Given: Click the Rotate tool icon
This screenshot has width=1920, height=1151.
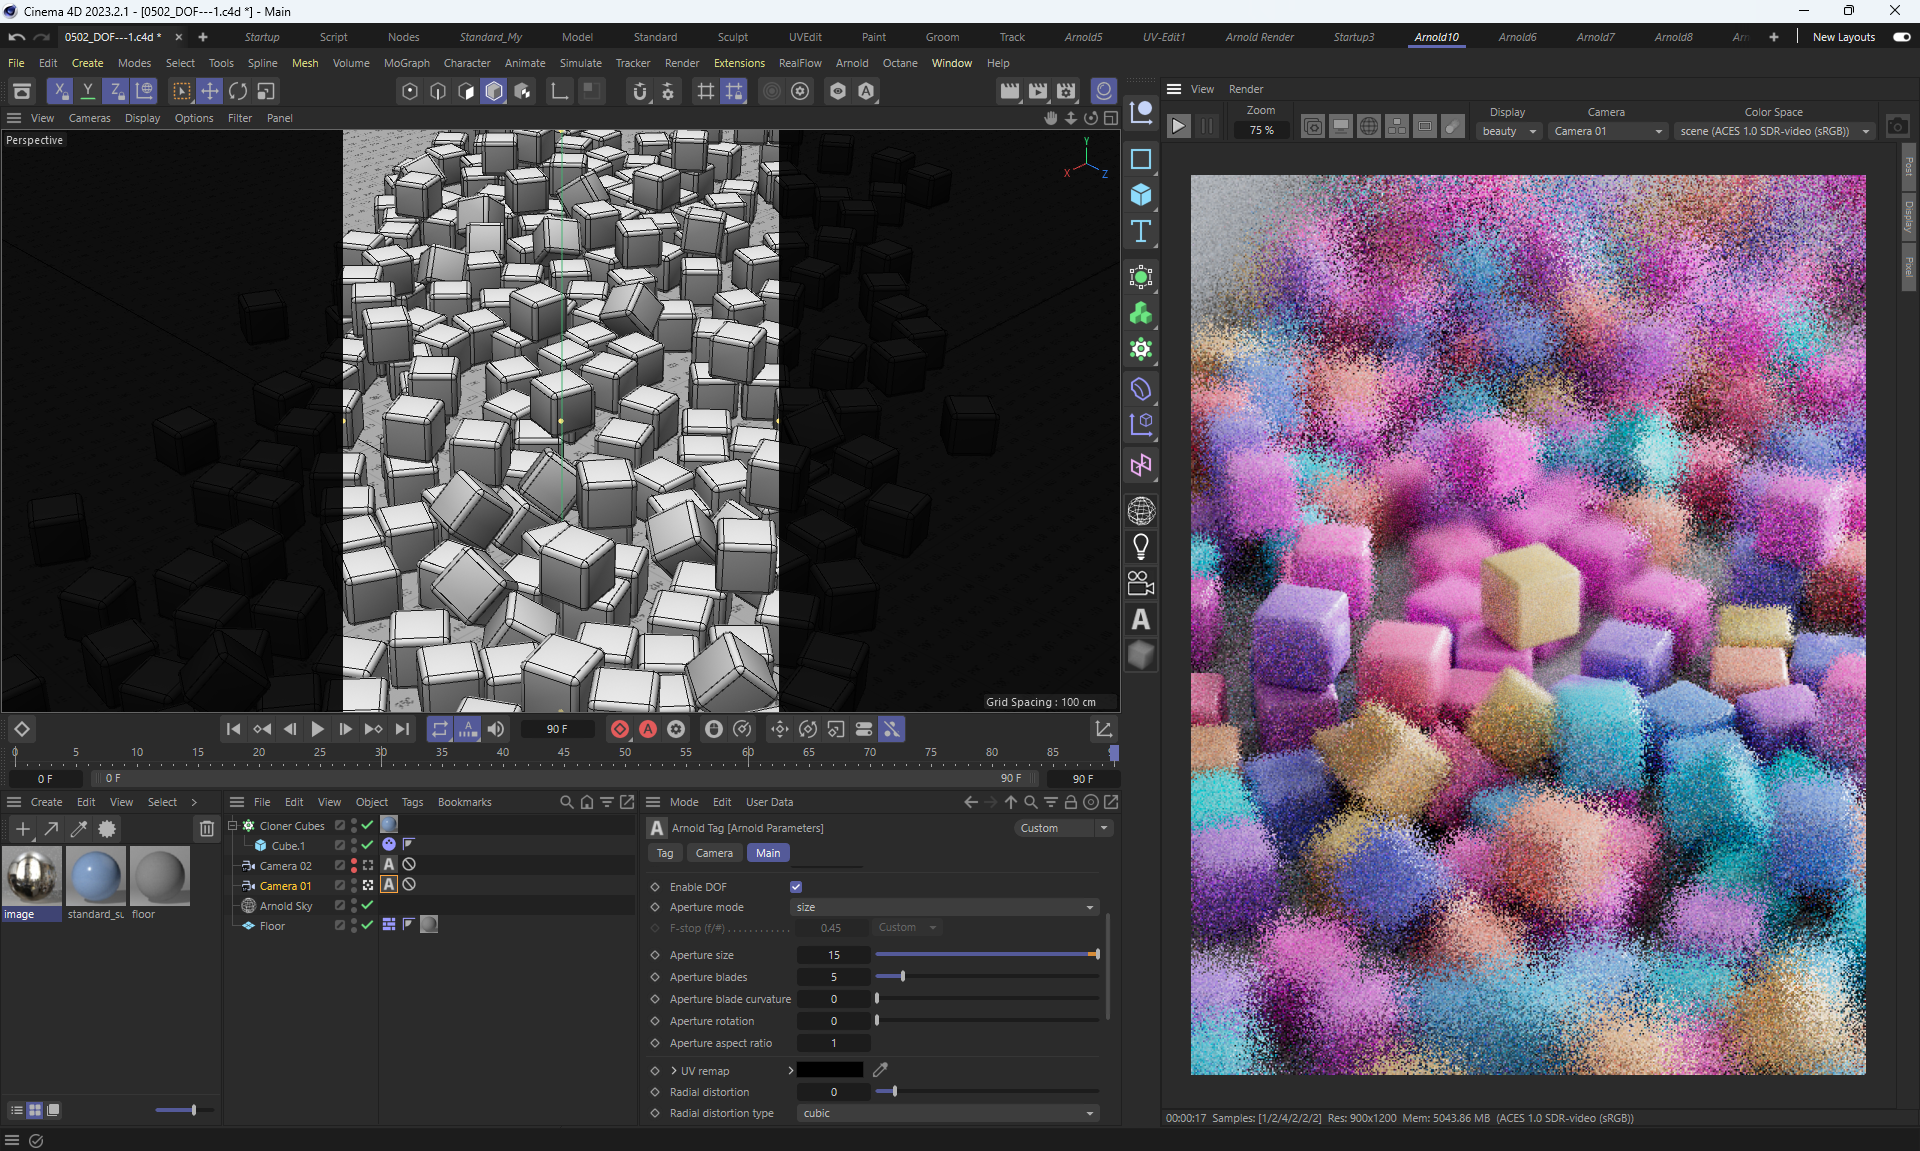Looking at the screenshot, I should pyautogui.click(x=238, y=91).
